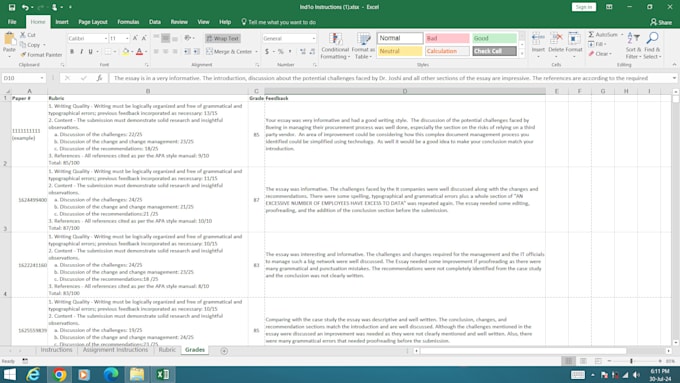Apply fill color highlight
680x383 pixels.
[125, 52]
